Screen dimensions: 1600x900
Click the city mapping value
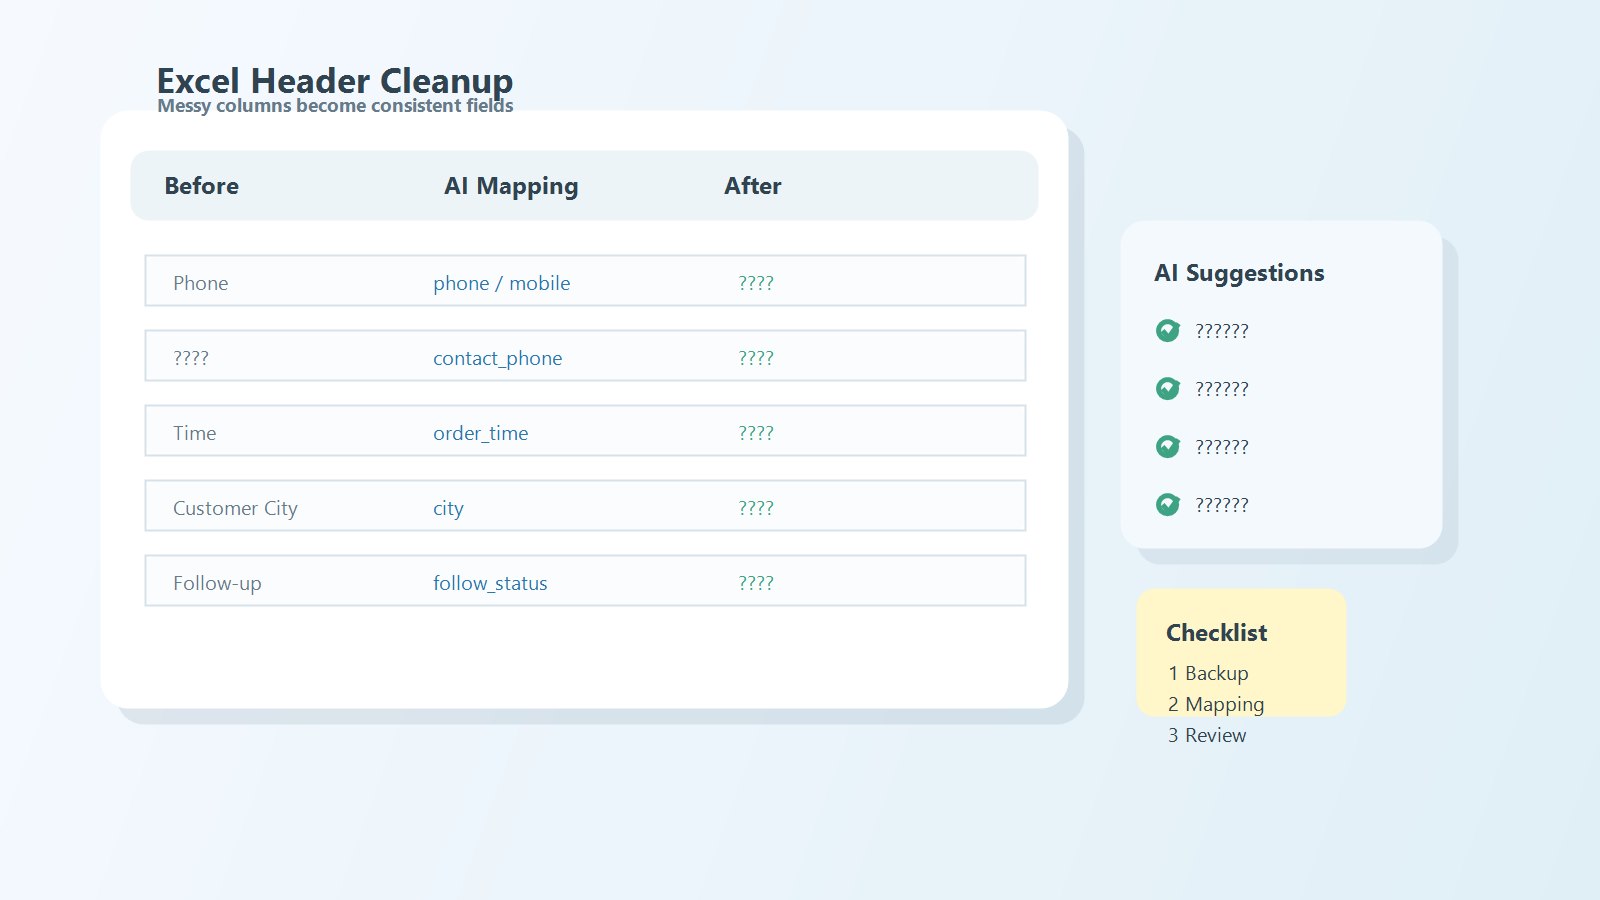[448, 508]
